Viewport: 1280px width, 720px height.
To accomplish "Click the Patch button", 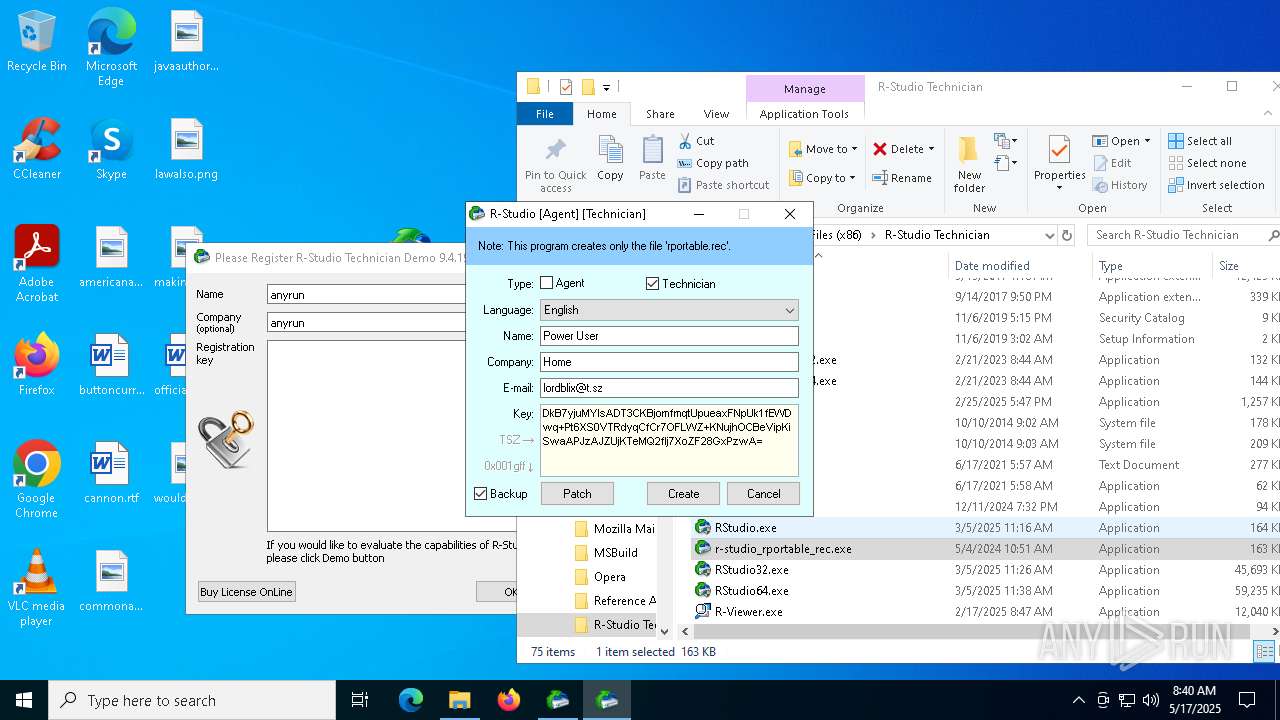I will 577,493.
